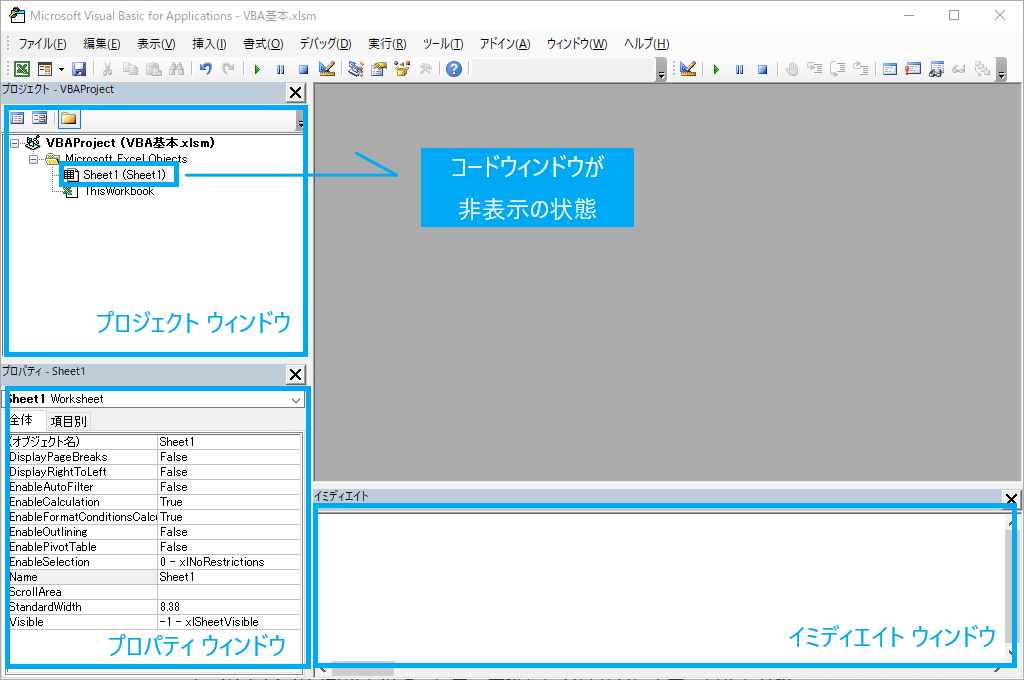Toggle Design Mode on Standard toolbar
This screenshot has height=680, width=1024.
[x=327, y=69]
